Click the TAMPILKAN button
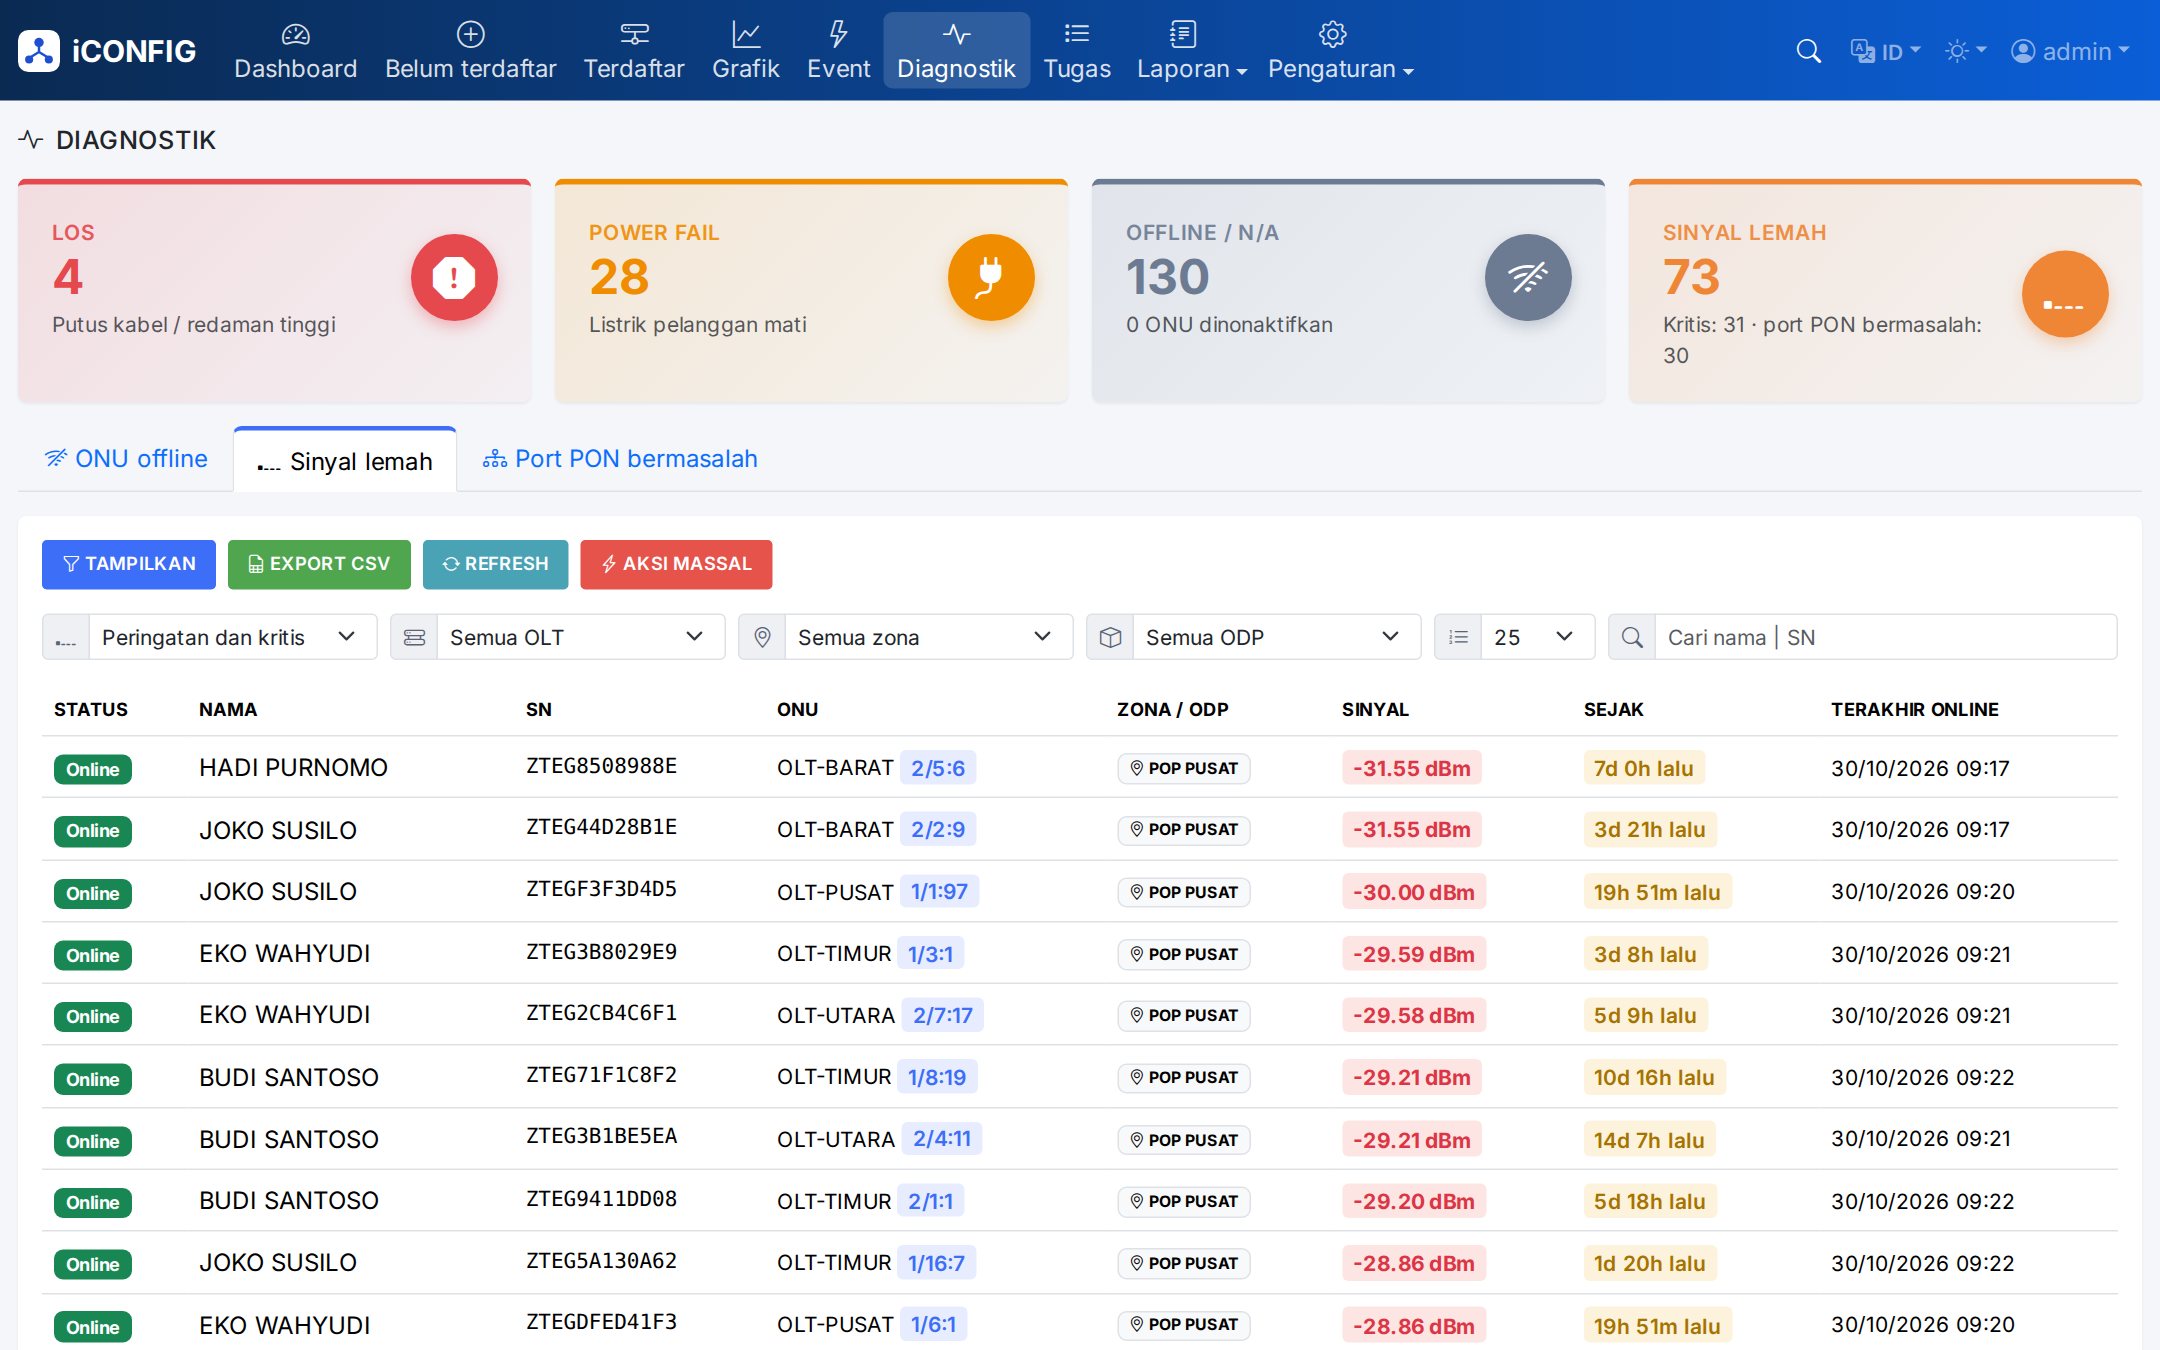This screenshot has height=1350, width=2160. click(129, 564)
